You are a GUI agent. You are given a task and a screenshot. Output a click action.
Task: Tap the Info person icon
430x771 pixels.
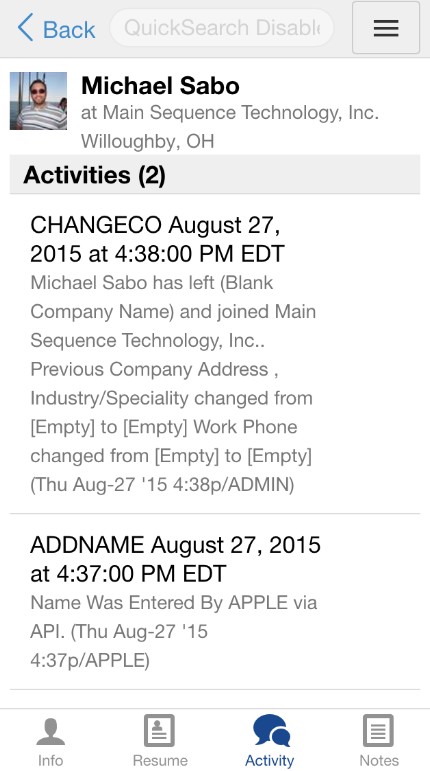(x=51, y=731)
